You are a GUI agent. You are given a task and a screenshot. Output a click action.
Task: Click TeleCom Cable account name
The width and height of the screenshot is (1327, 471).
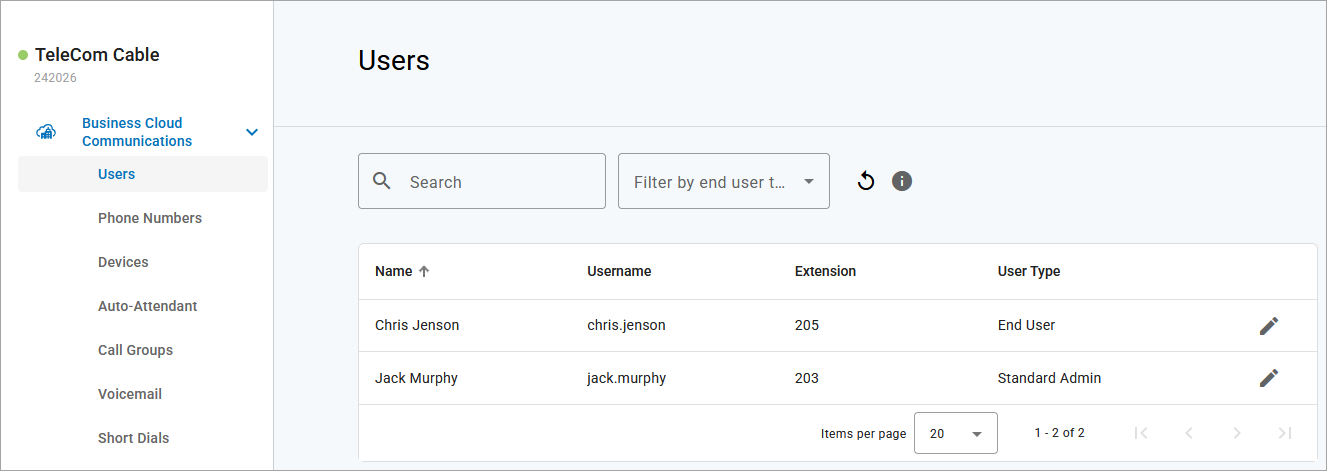pyautogui.click(x=97, y=55)
